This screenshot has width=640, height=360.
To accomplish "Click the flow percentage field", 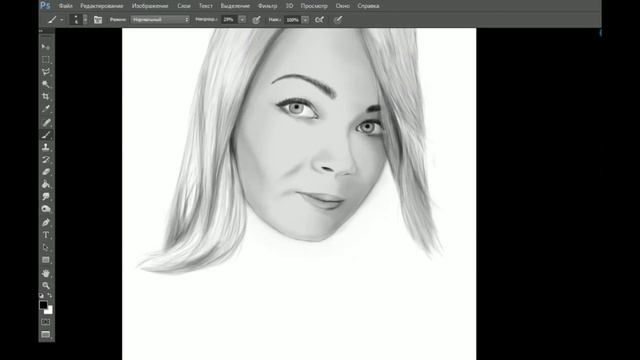I will [x=292, y=20].
